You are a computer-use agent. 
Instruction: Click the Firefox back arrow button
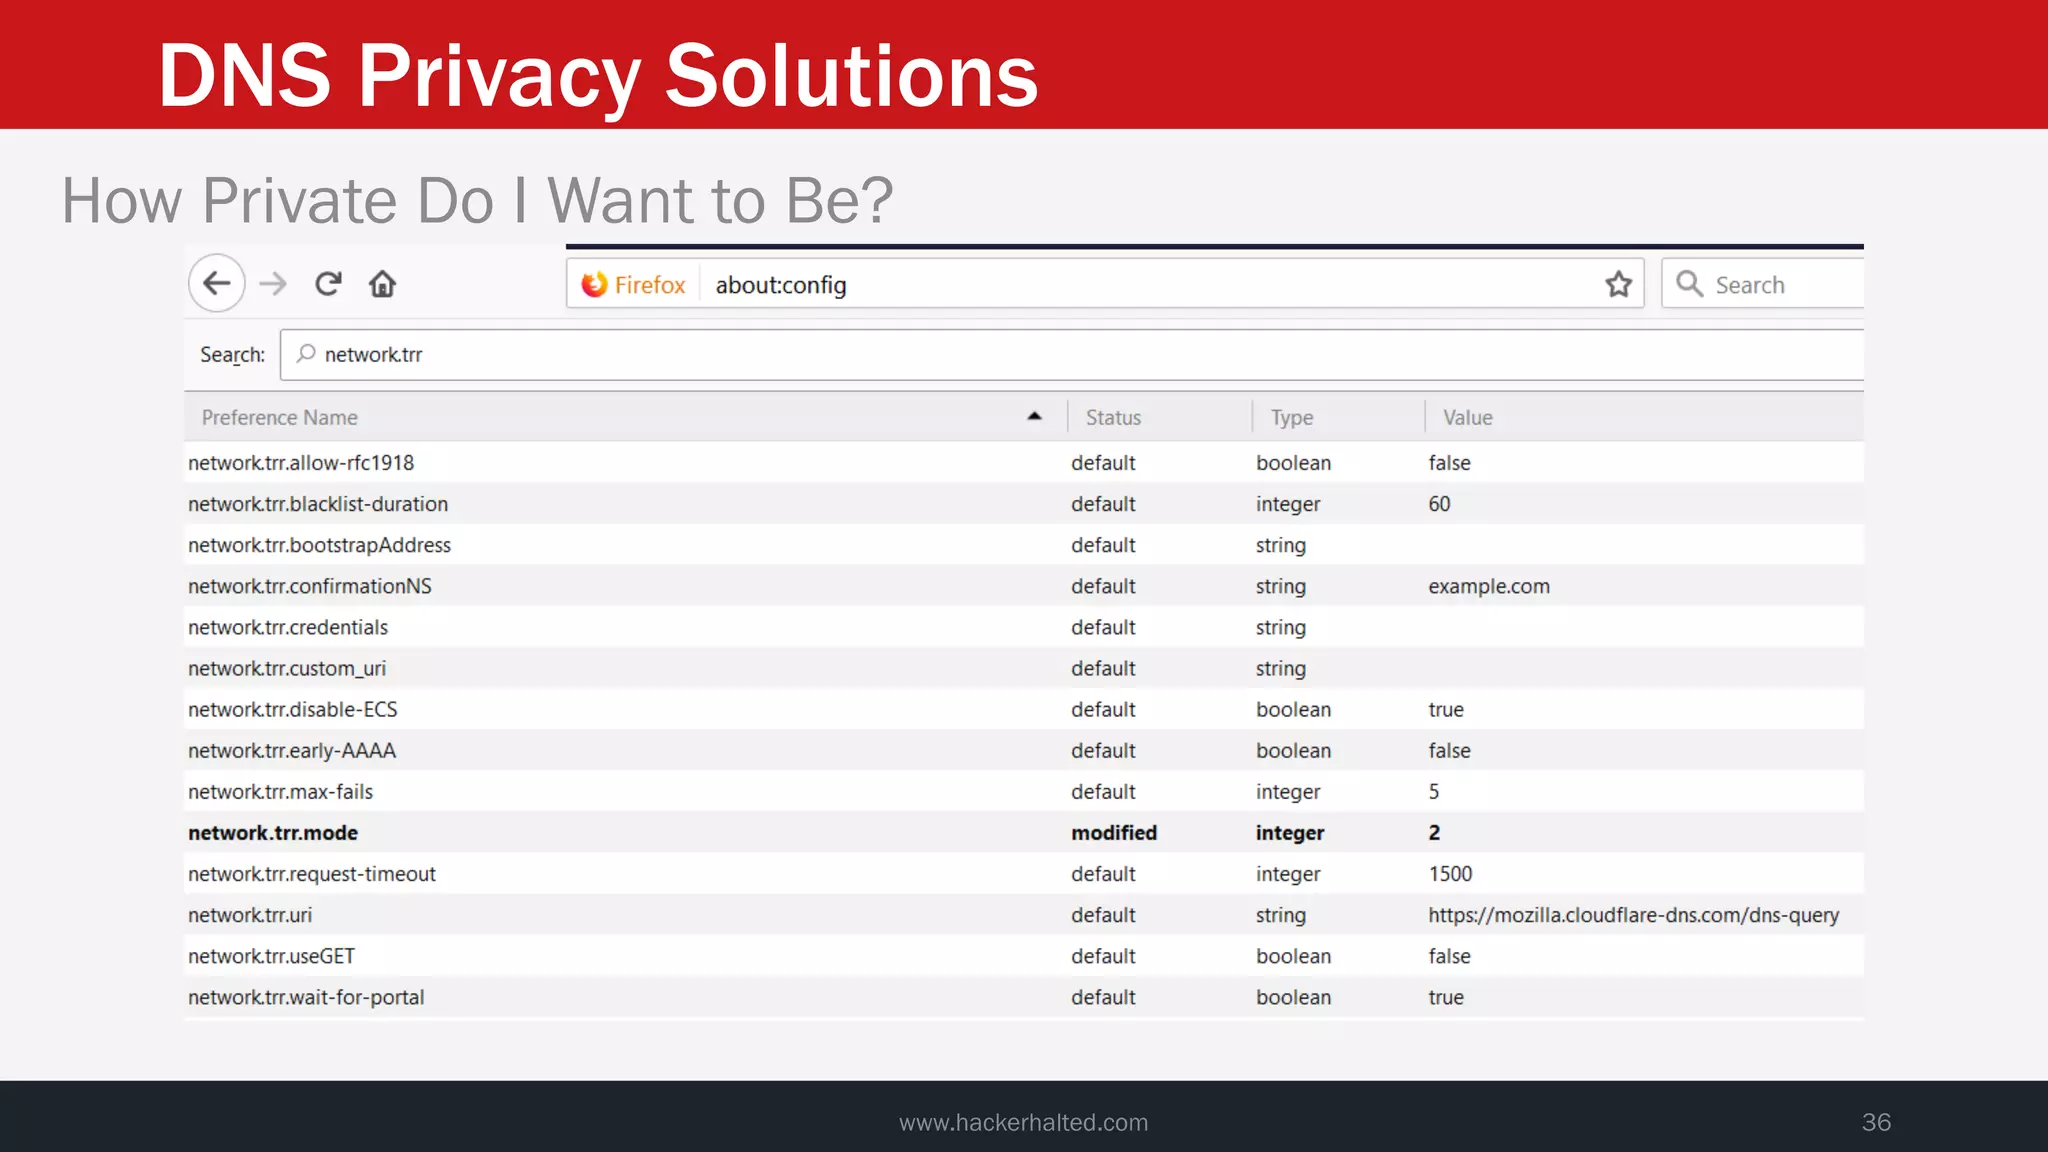click(217, 284)
